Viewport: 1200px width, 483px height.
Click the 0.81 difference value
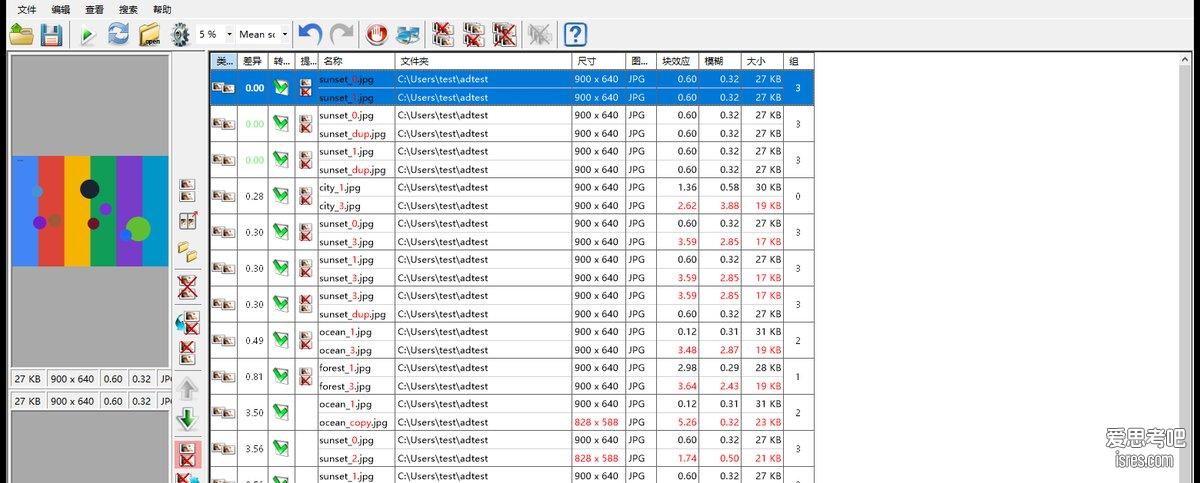point(254,376)
